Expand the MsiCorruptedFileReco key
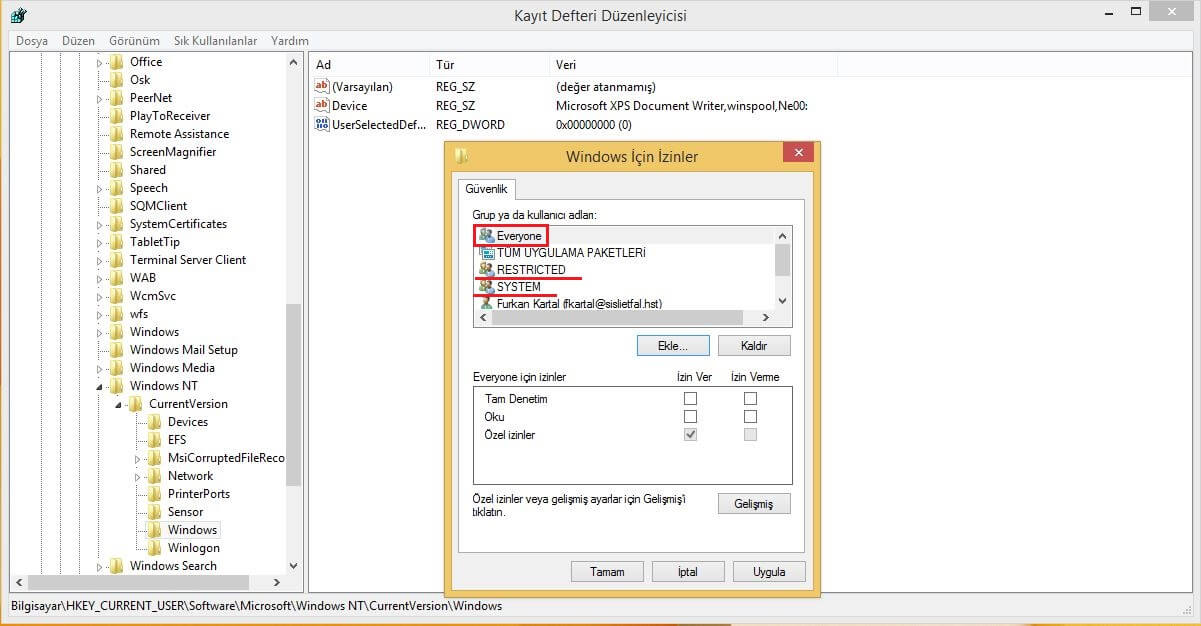The image size is (1201, 626). click(x=138, y=458)
